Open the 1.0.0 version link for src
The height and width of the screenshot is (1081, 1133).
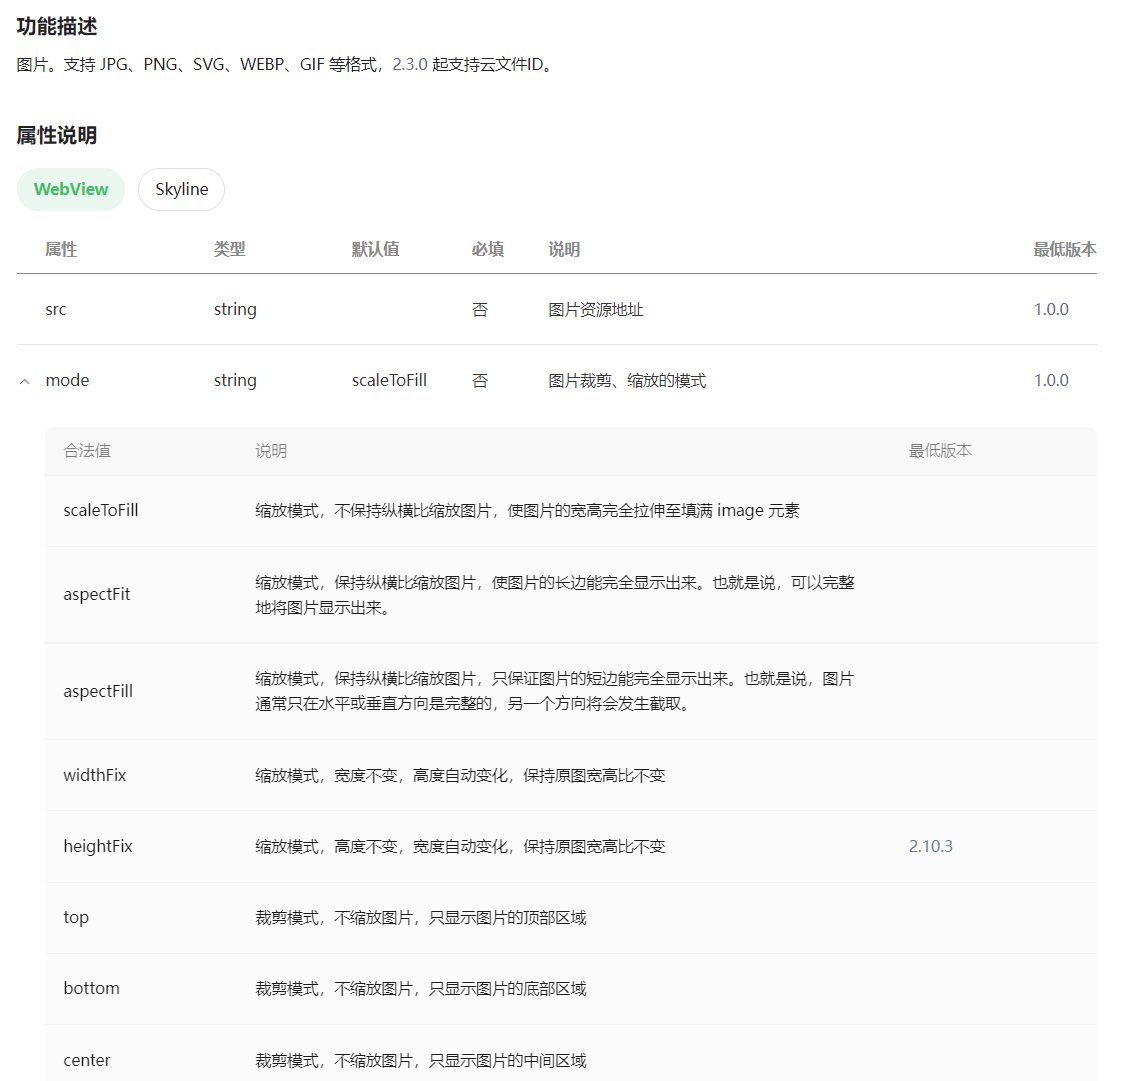(x=1051, y=309)
